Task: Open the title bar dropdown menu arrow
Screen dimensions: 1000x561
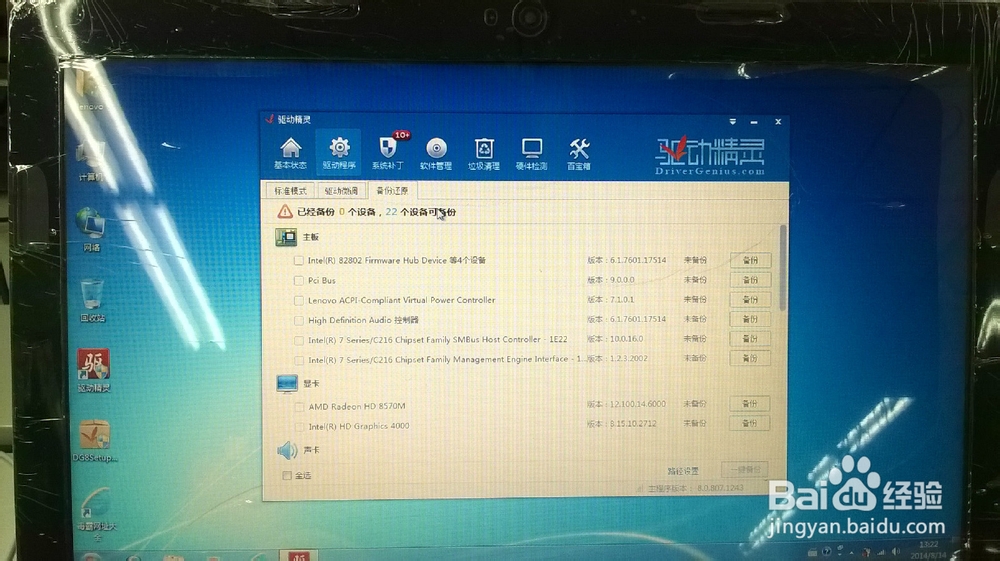Action: click(x=732, y=121)
